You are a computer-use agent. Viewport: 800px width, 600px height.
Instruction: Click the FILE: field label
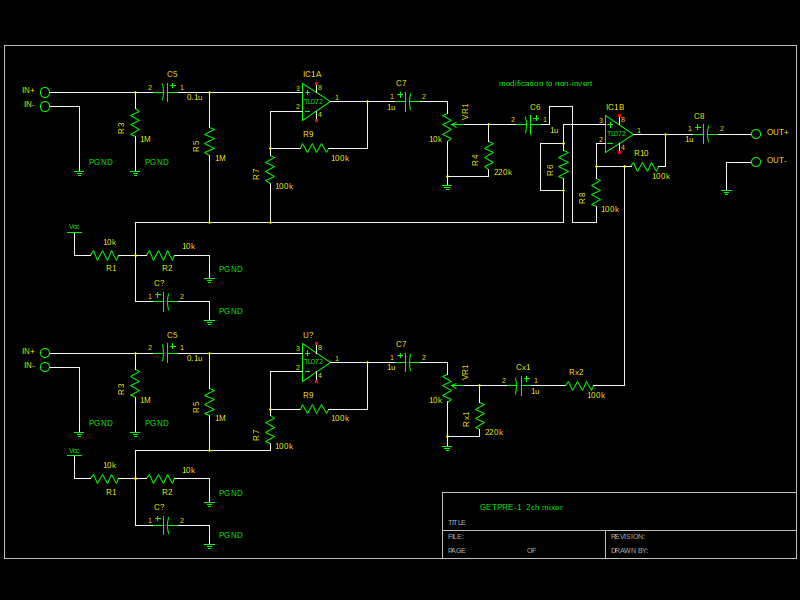point(456,537)
